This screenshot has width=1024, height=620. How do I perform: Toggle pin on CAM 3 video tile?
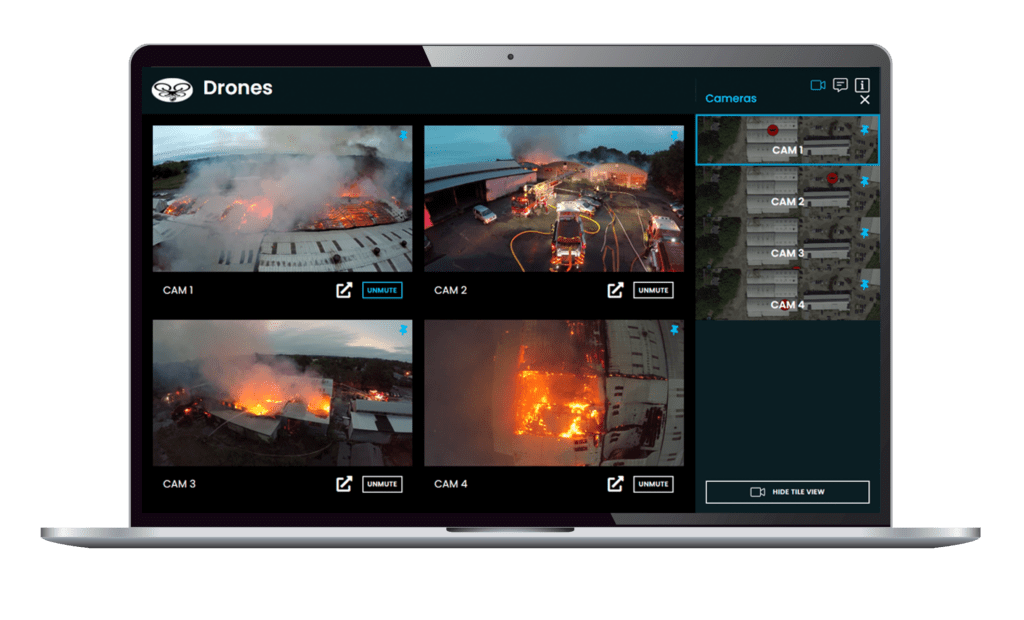(403, 330)
